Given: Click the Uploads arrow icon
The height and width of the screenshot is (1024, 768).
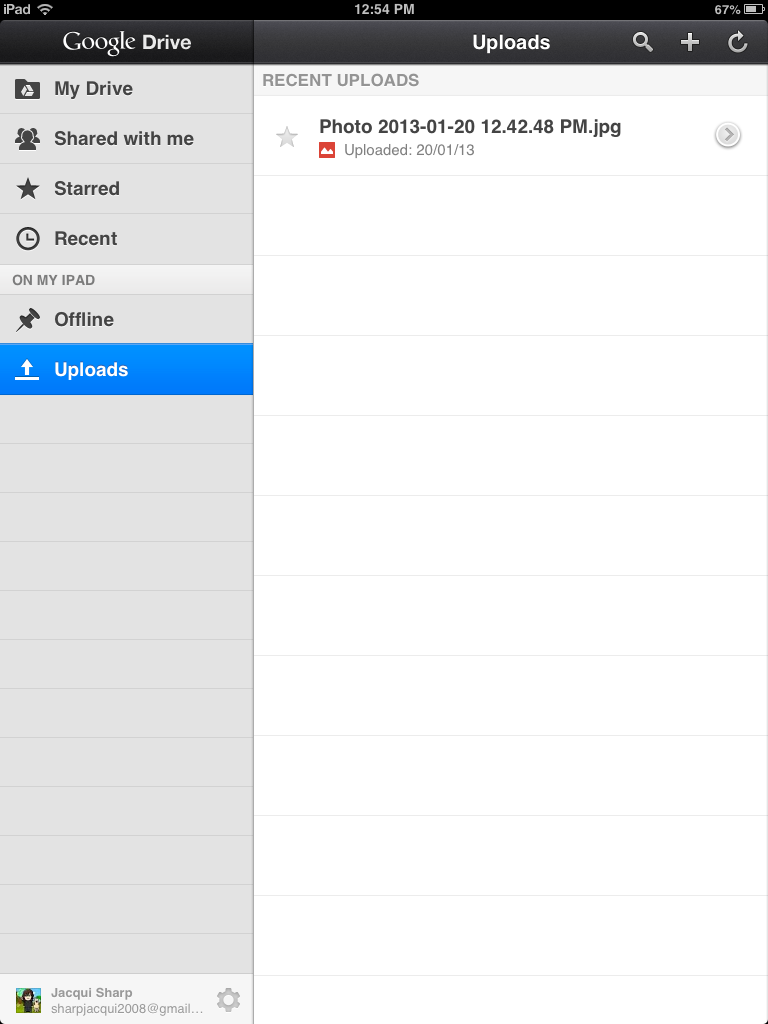Looking at the screenshot, I should [x=27, y=370].
